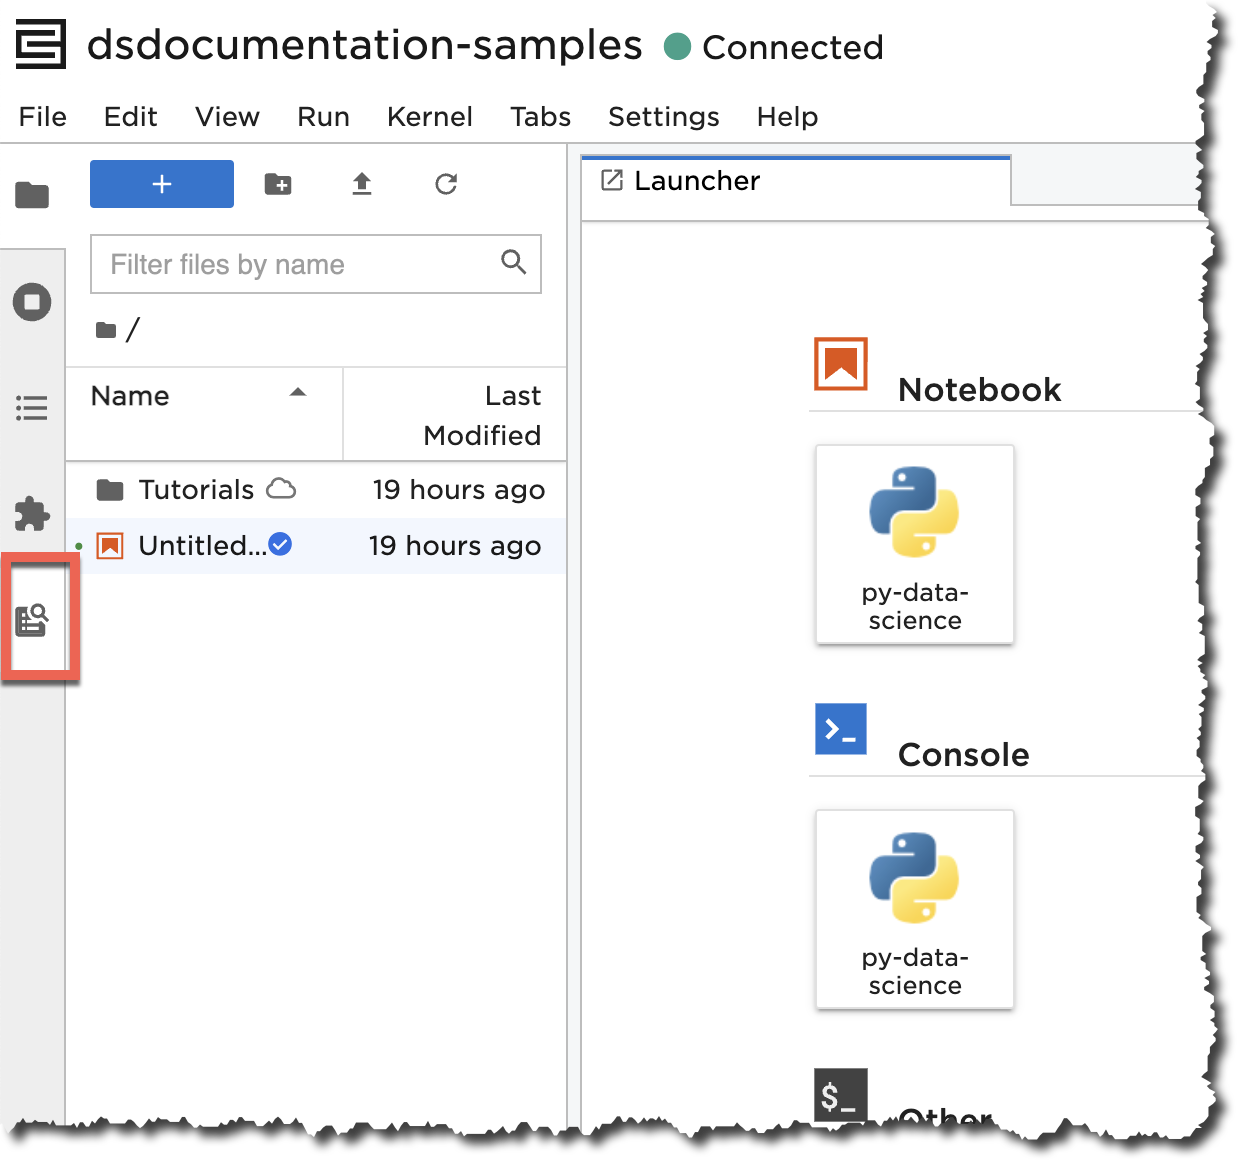Screen dimensions: 1238x1160
Task: Open the Tutorials folder
Action: (196, 490)
